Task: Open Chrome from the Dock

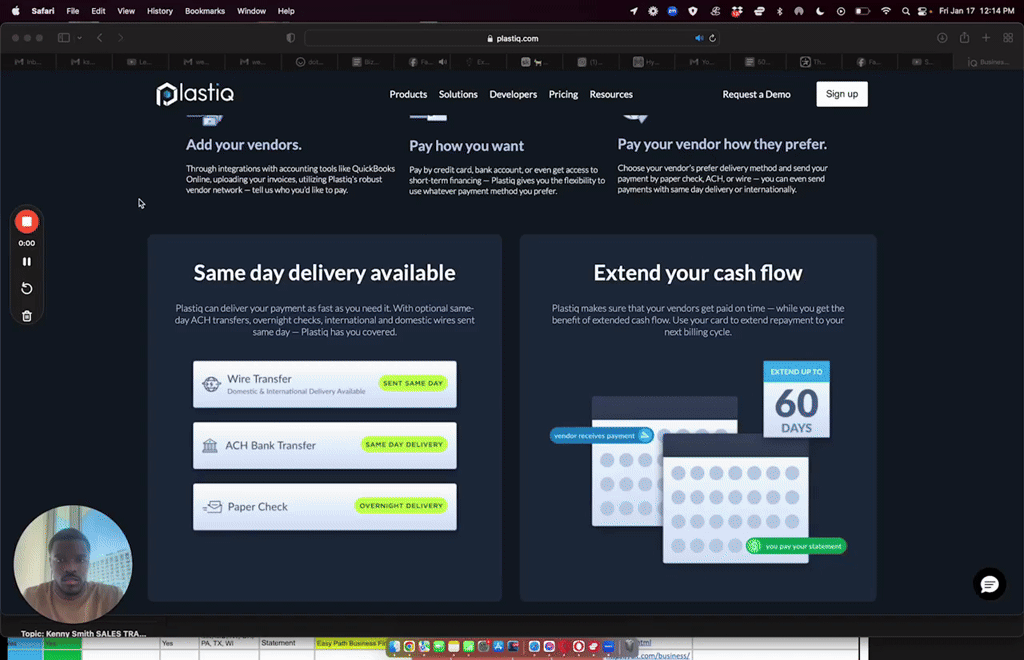Action: (409, 646)
